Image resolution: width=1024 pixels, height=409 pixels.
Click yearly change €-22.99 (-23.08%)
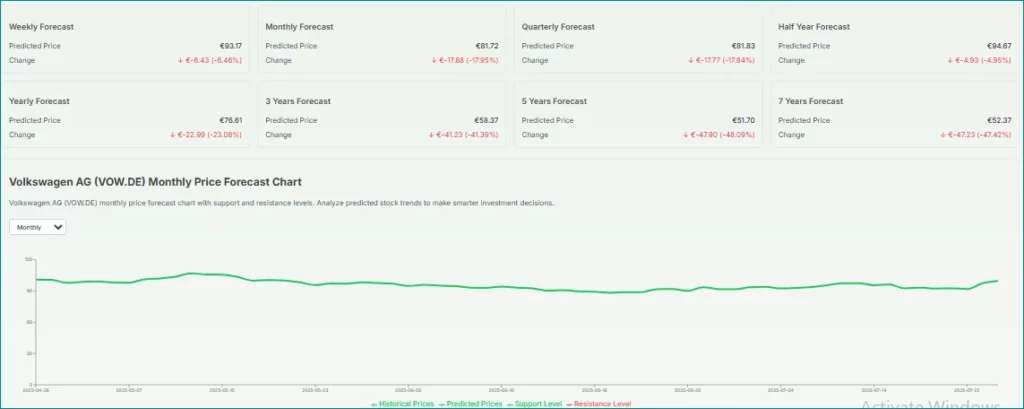(206, 135)
